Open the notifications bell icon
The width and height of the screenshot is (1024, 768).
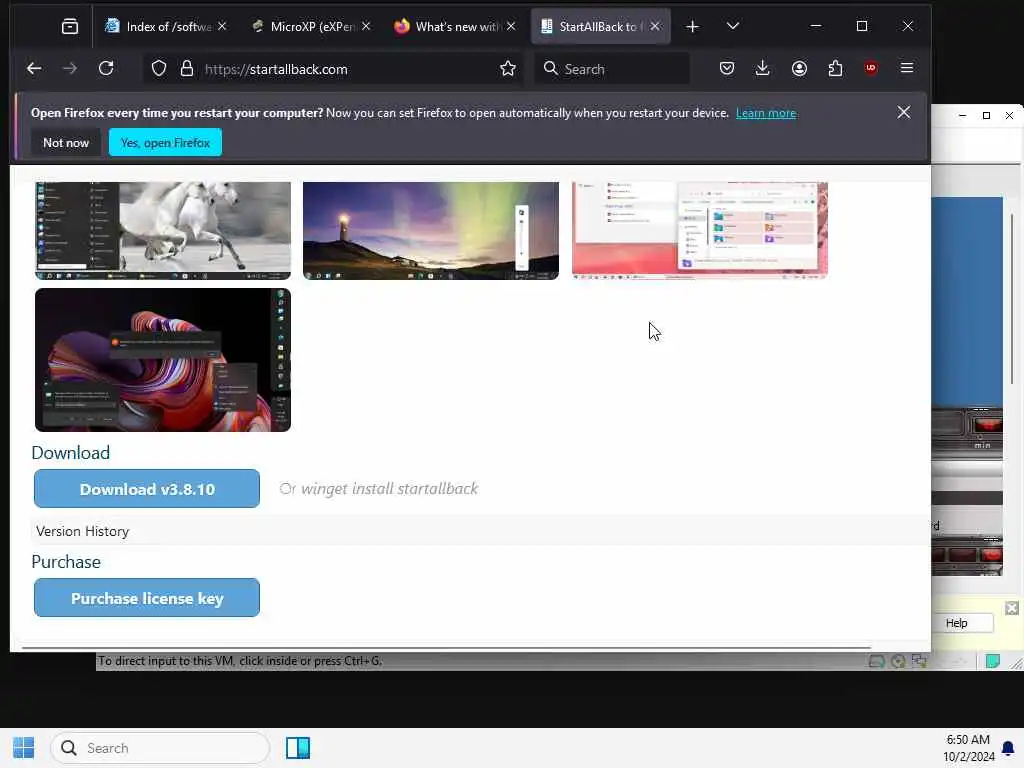coord(1008,748)
